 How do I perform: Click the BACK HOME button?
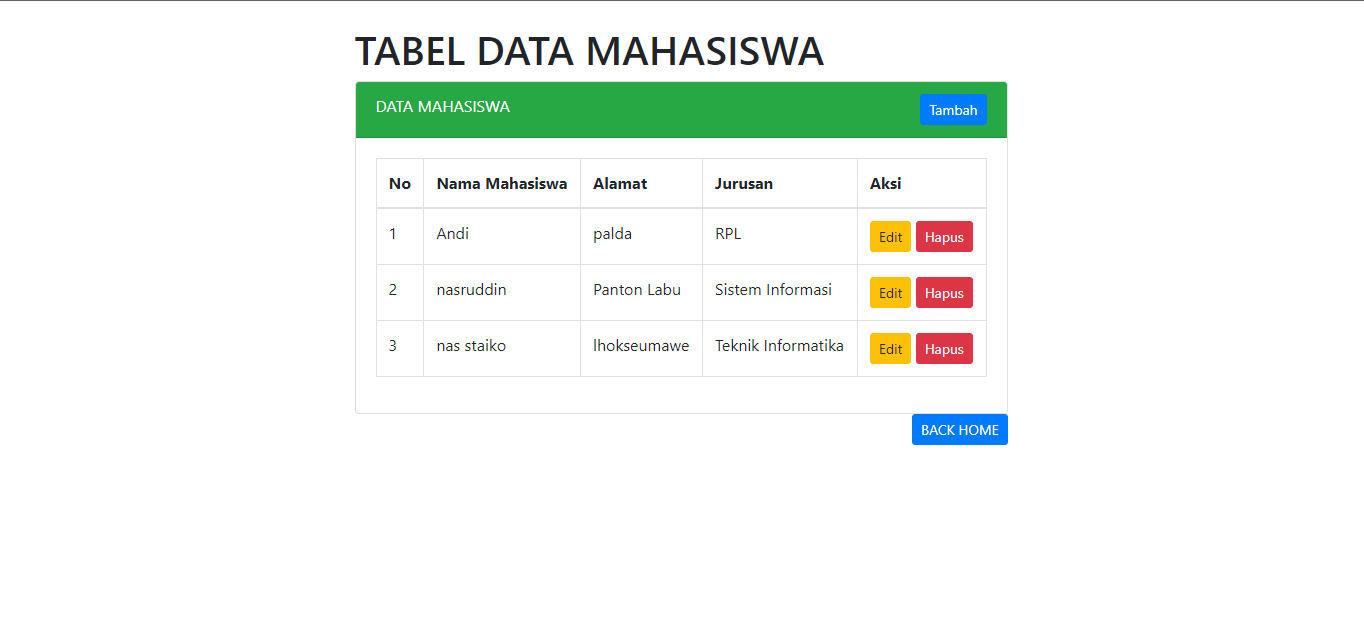[x=958, y=429]
